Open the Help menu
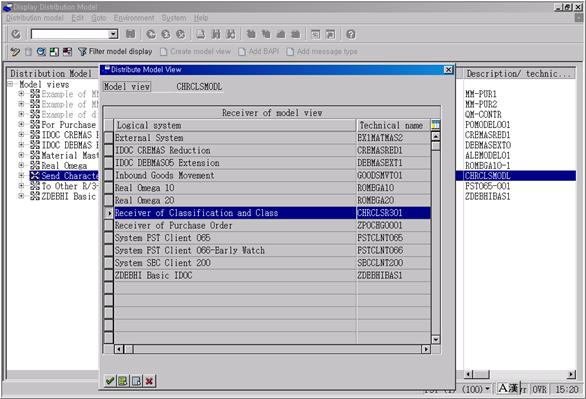The height and width of the screenshot is (399, 586). pos(201,18)
